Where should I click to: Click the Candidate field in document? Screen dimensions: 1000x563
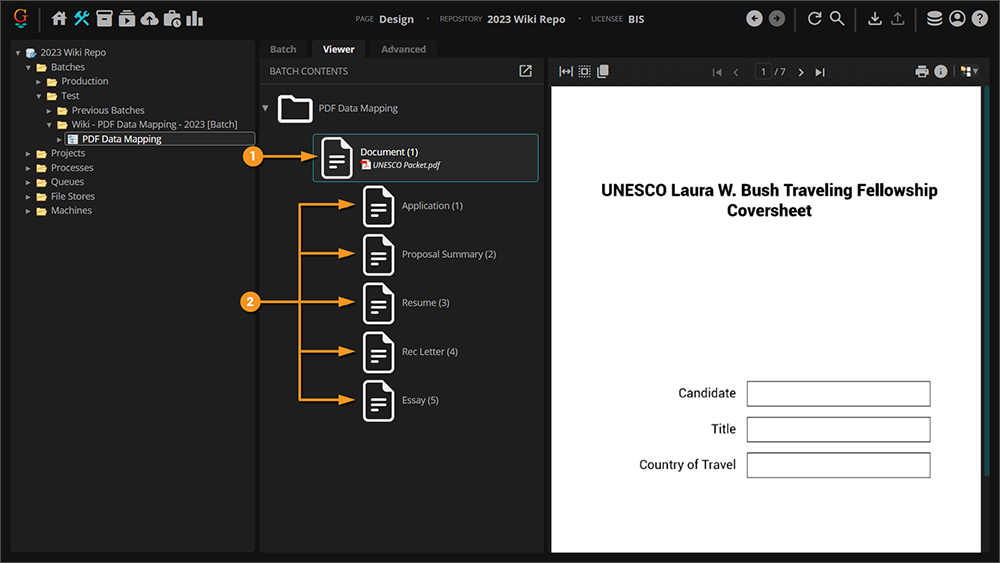point(838,393)
